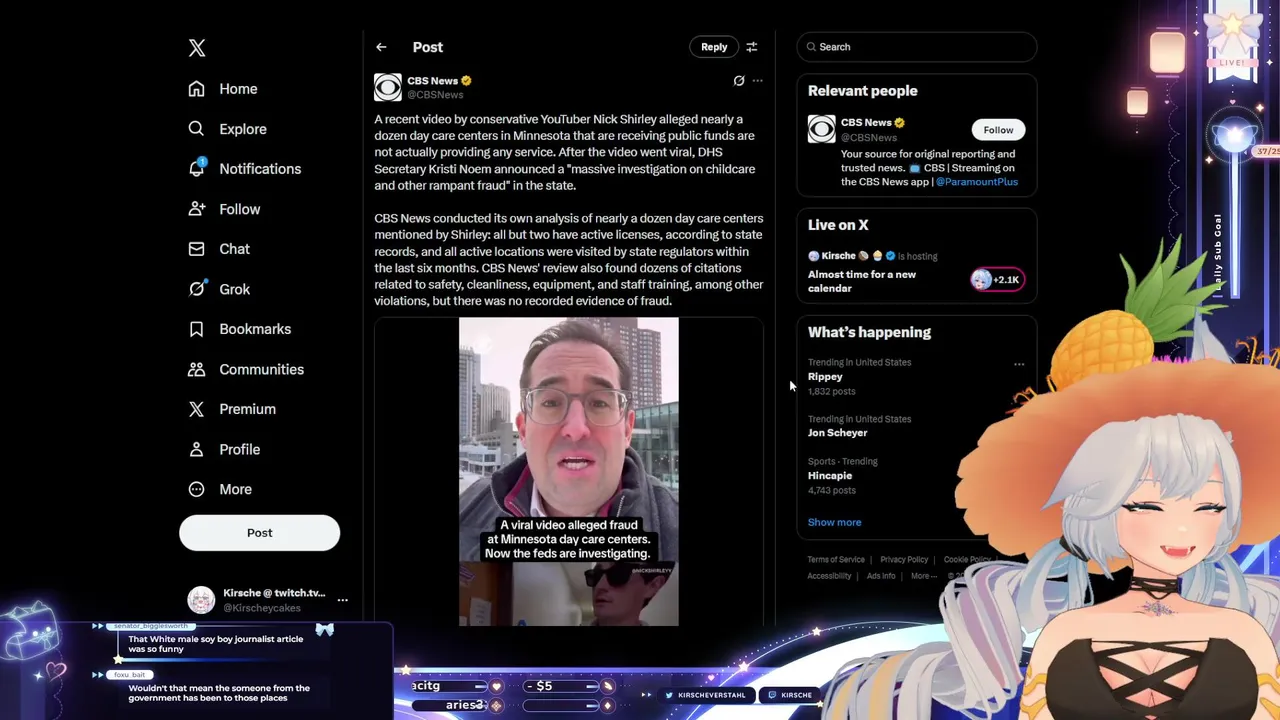Open the Chat envelope icon
The width and height of the screenshot is (1280, 720).
197,249
